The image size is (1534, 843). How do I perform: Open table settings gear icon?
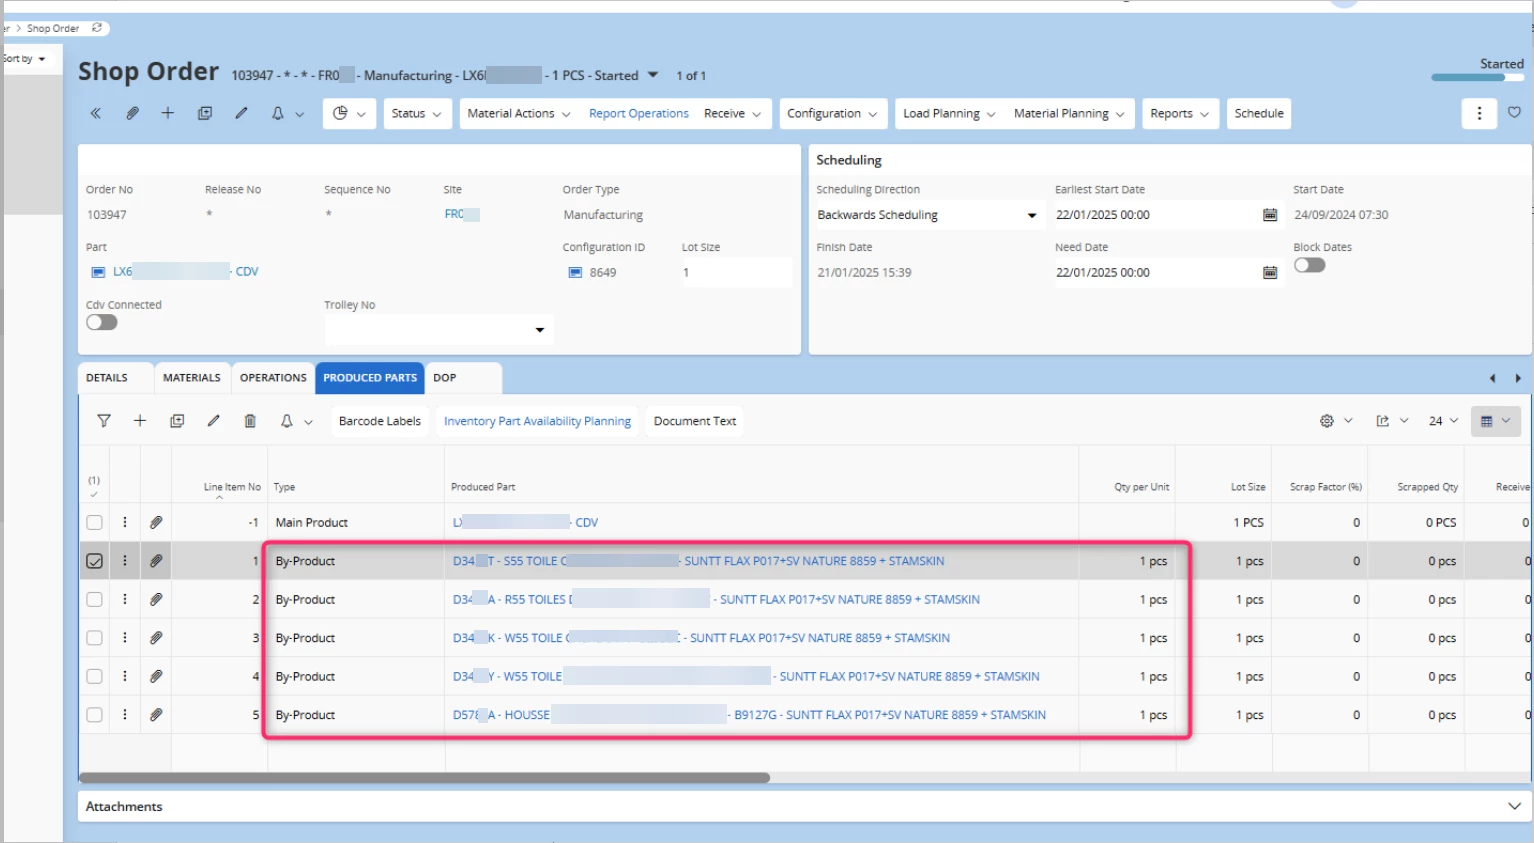coord(1327,421)
